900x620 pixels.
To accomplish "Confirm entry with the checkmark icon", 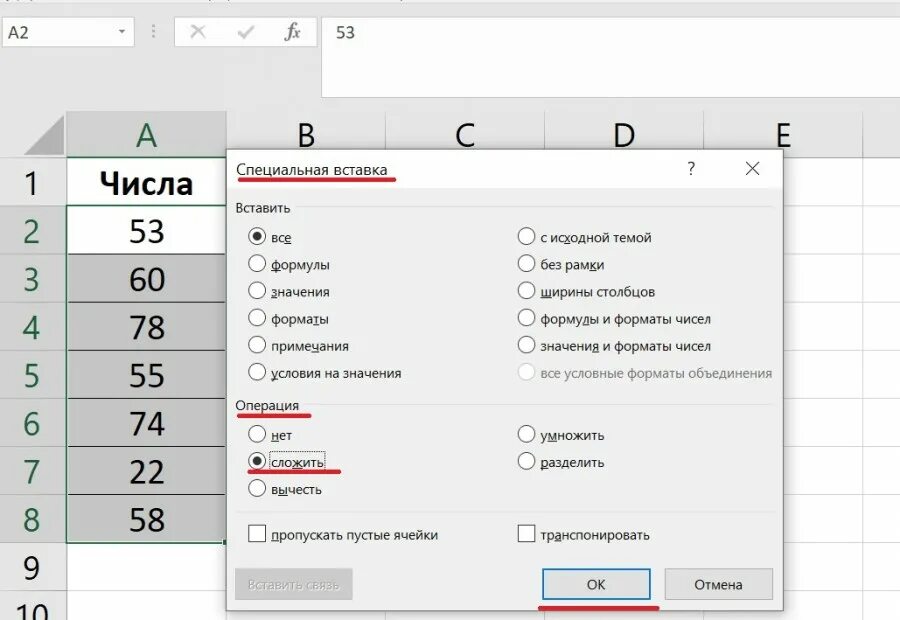I will coord(246,32).
